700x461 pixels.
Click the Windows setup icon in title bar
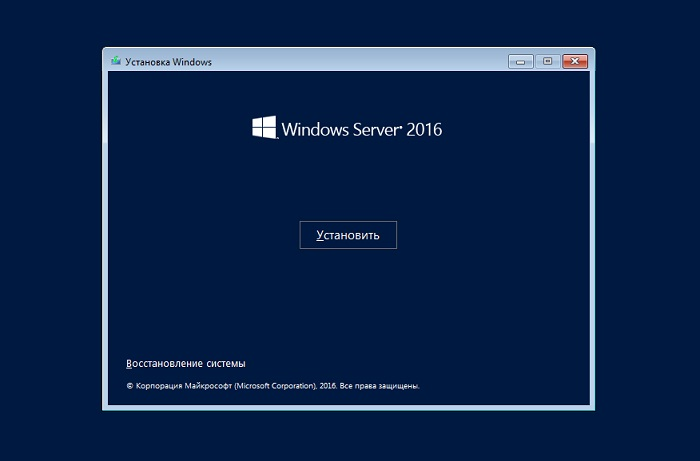[116, 61]
